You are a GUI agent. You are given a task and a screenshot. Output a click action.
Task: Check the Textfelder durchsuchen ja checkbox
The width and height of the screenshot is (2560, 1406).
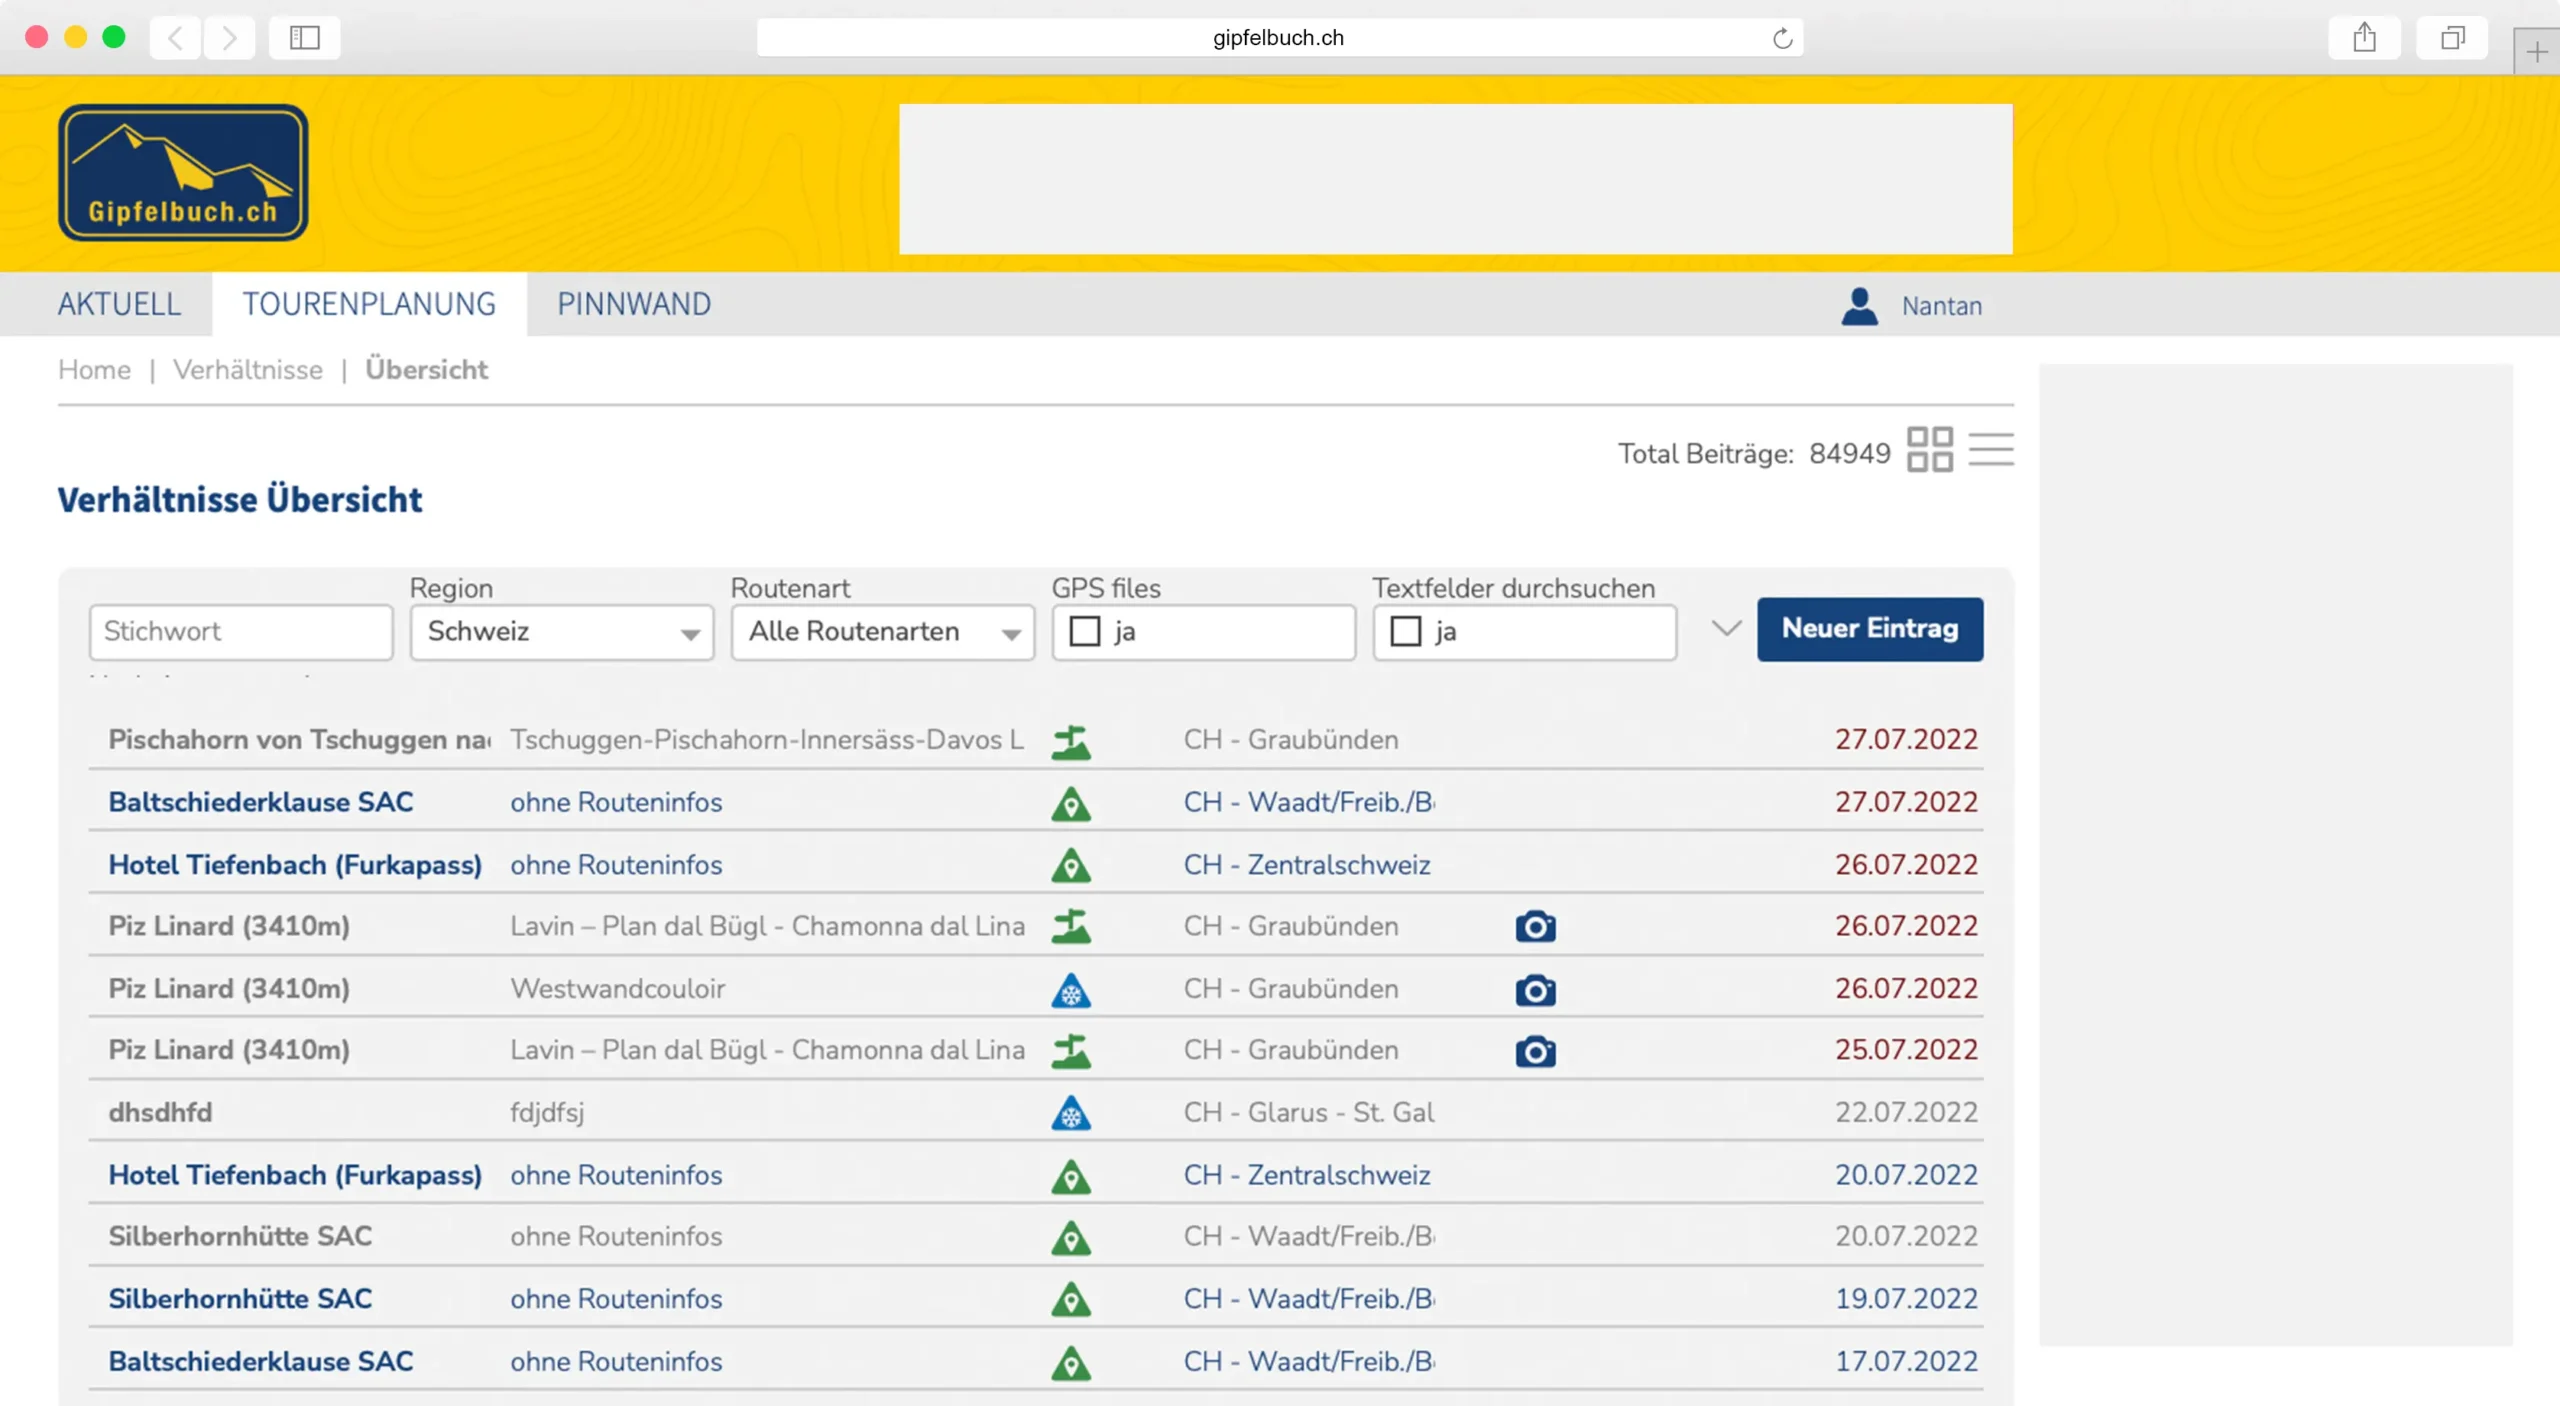1406,632
